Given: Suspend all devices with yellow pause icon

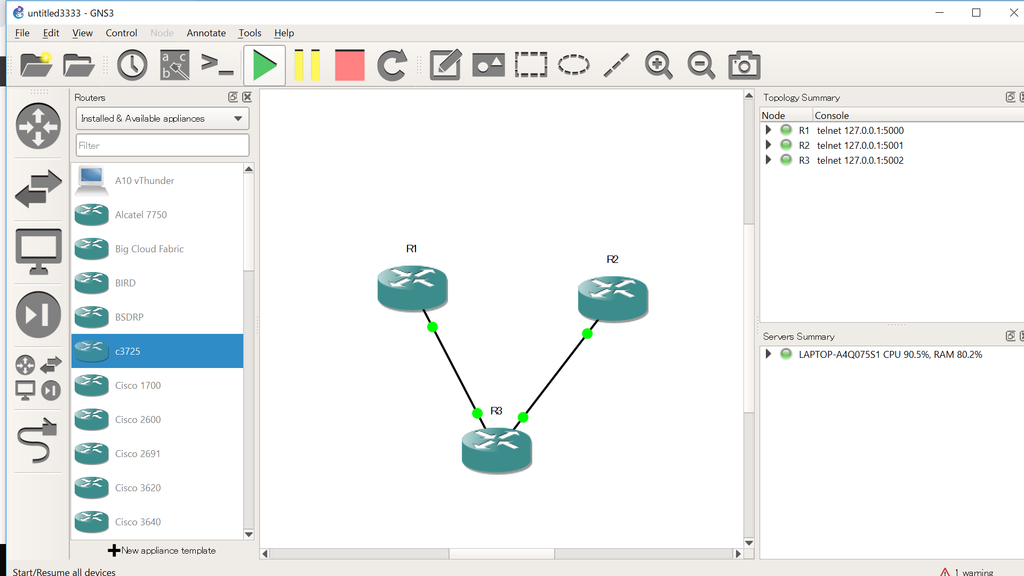Looking at the screenshot, I should pos(307,65).
